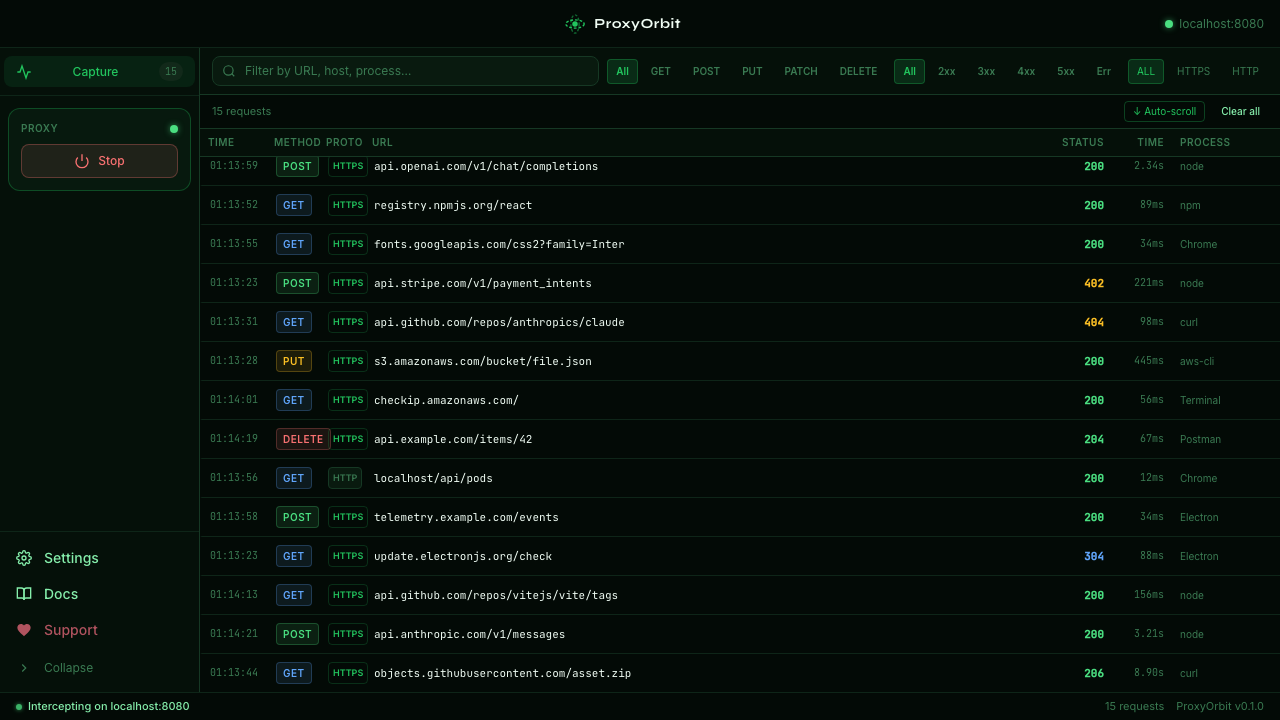
Task: Filter requests by POST method
Action: [x=706, y=71]
